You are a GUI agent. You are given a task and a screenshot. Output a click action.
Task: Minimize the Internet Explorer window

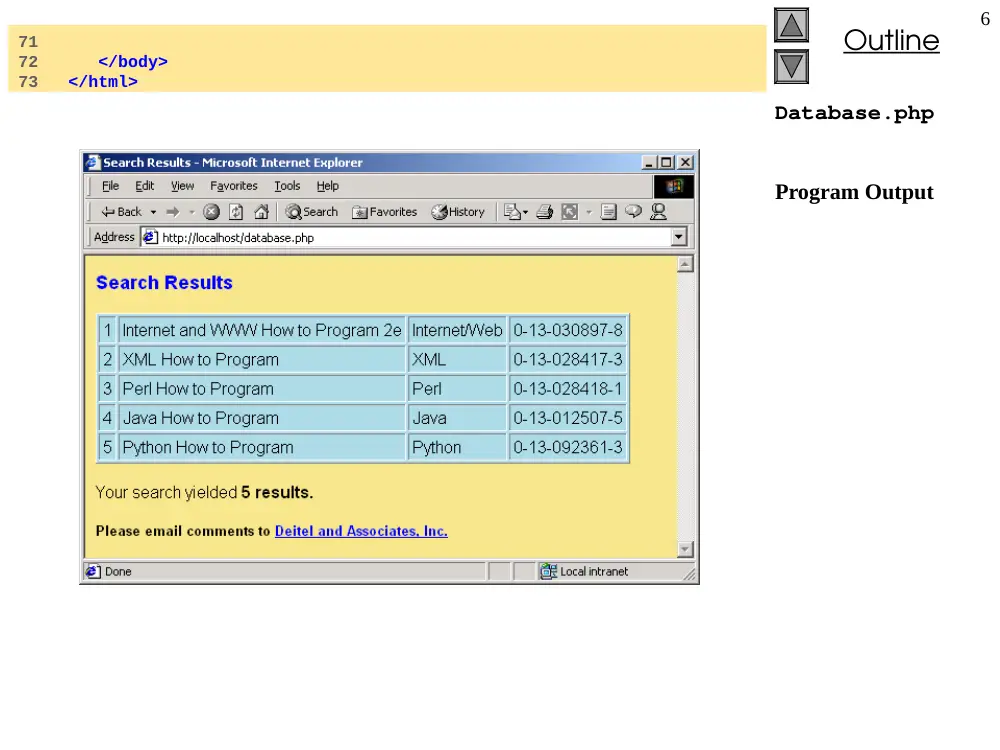coord(649,163)
